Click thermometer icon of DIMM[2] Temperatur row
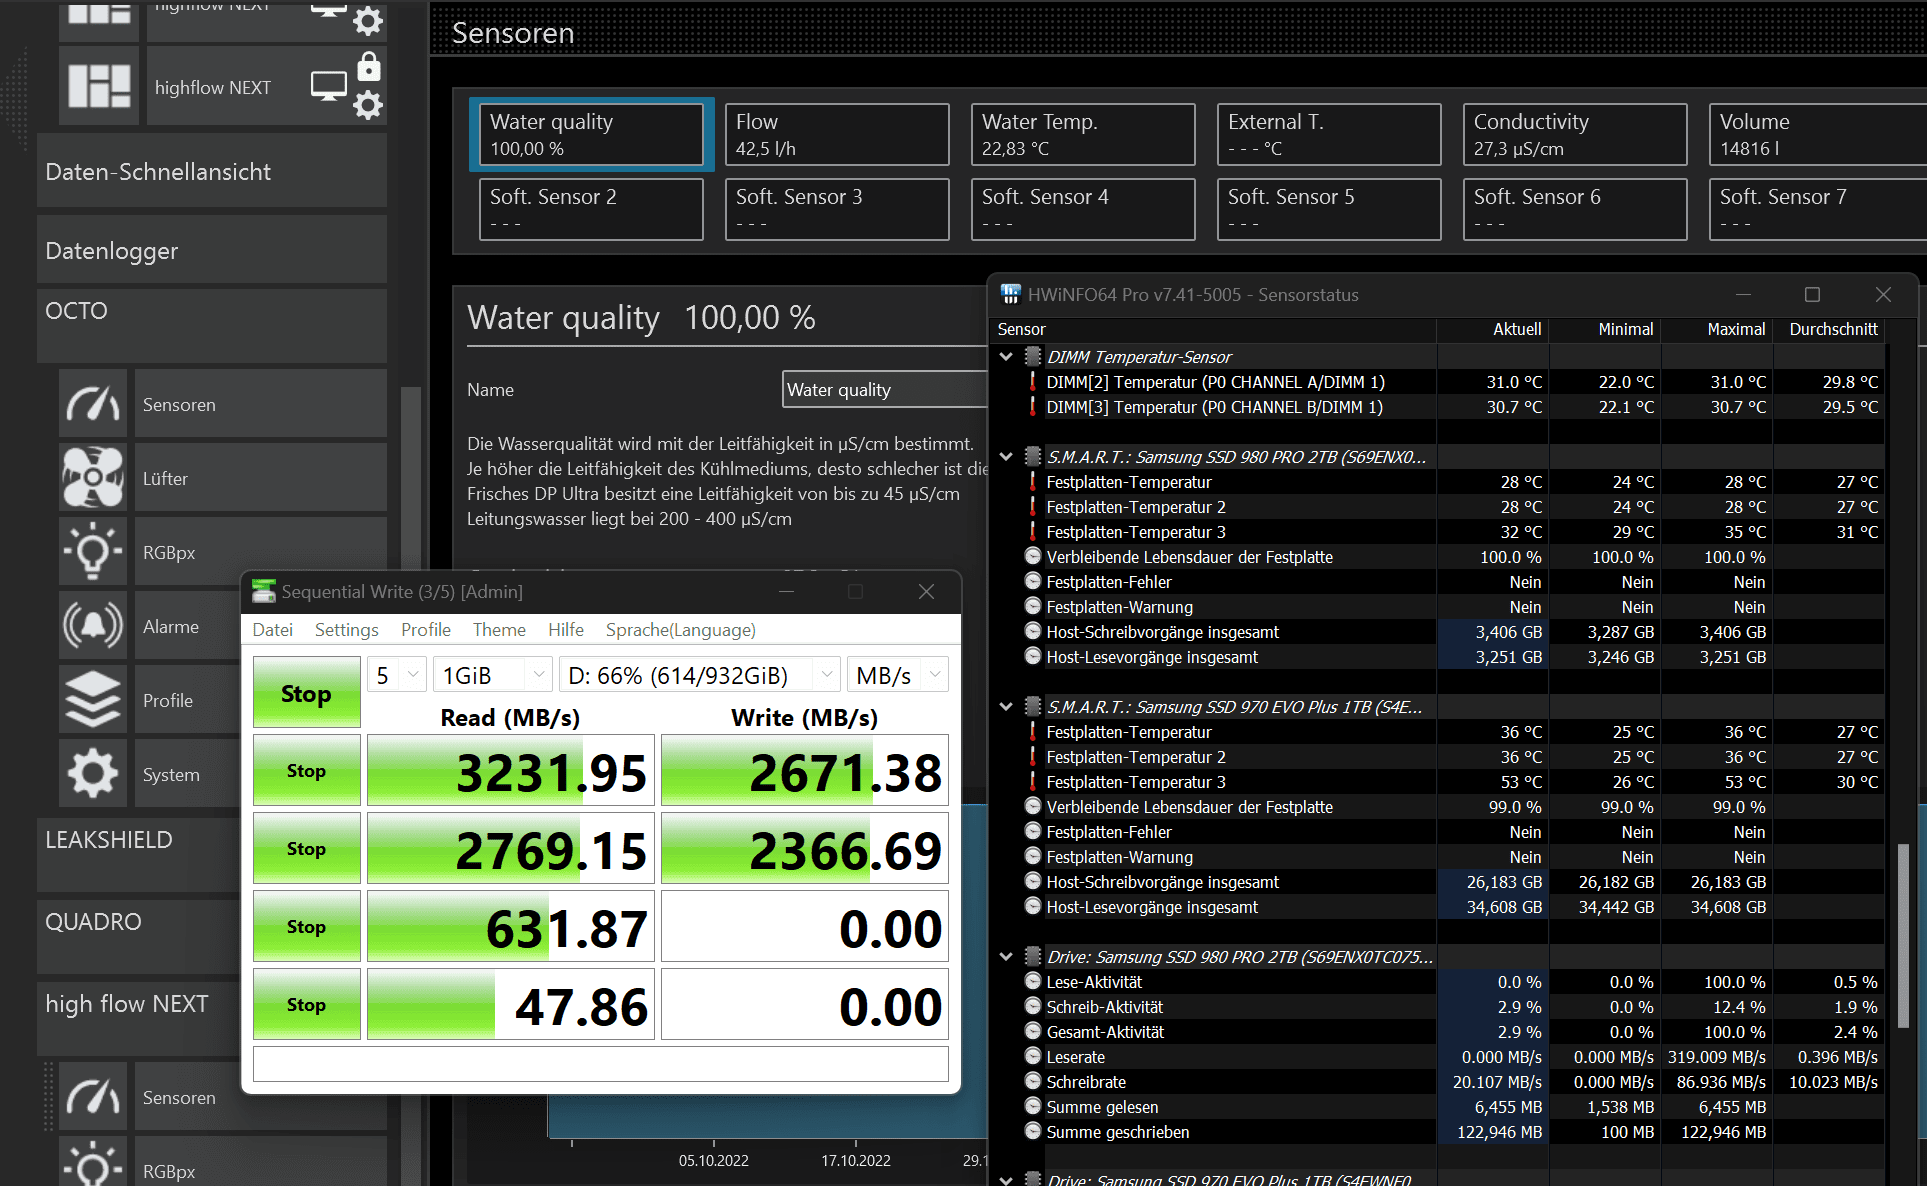This screenshot has height=1186, width=1927. pos(1033,381)
